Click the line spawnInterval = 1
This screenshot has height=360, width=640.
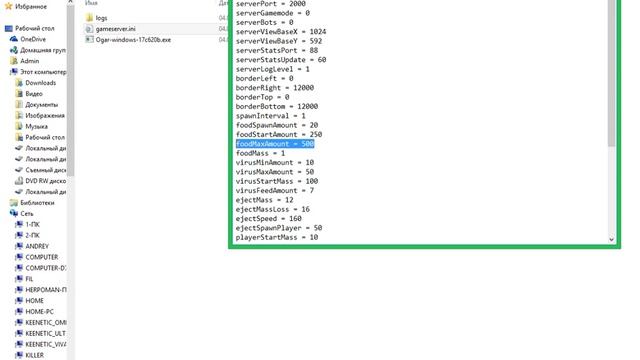(x=270, y=116)
